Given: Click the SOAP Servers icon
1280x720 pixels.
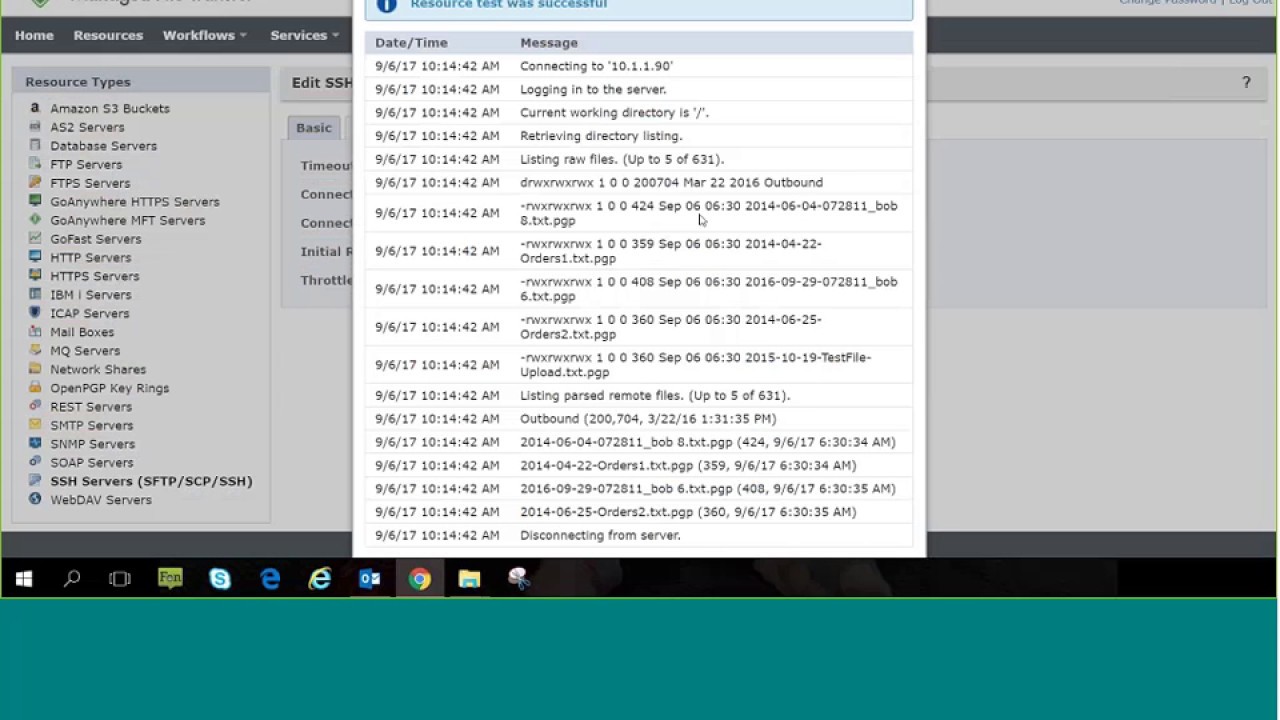Looking at the screenshot, I should pos(35,463).
